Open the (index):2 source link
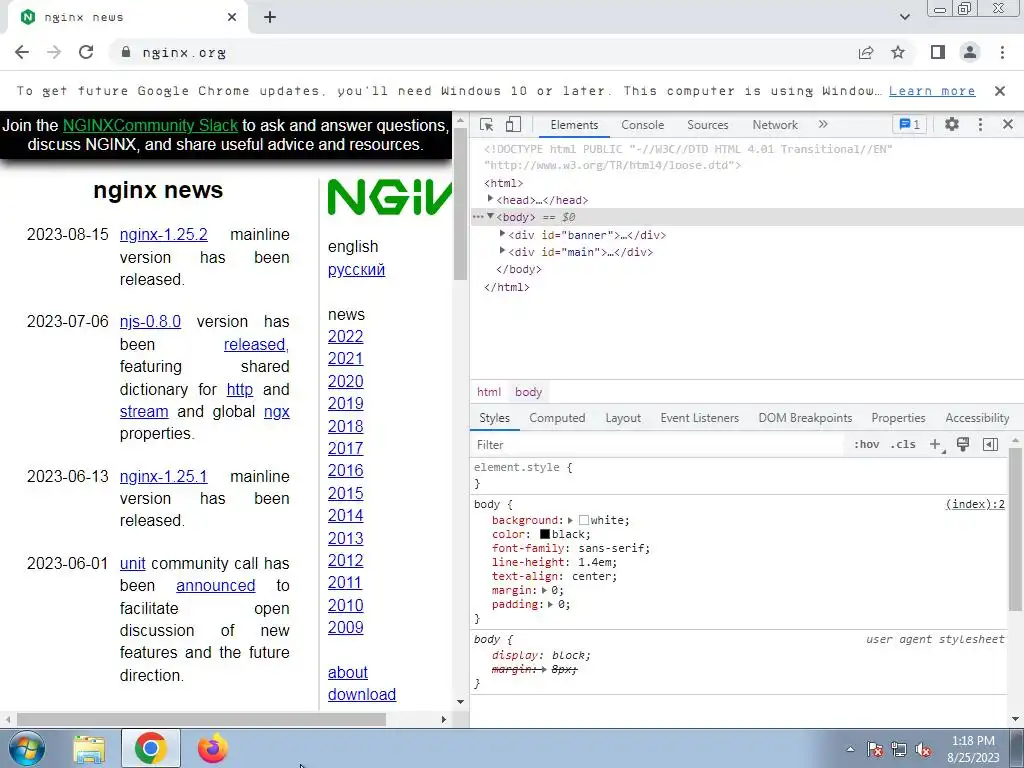 click(974, 504)
